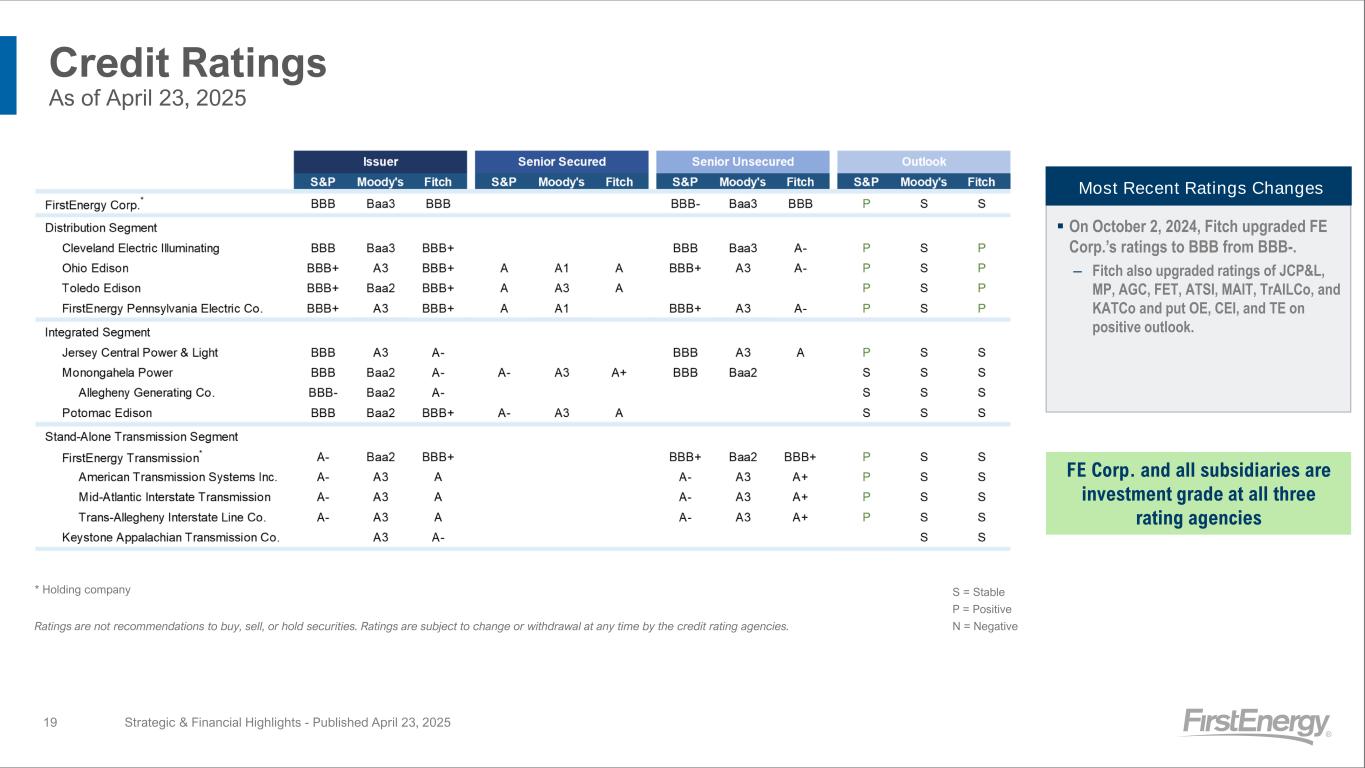The image size is (1365, 768).
Task: Select the "S&P" subheader under Issuer
Action: point(323,182)
